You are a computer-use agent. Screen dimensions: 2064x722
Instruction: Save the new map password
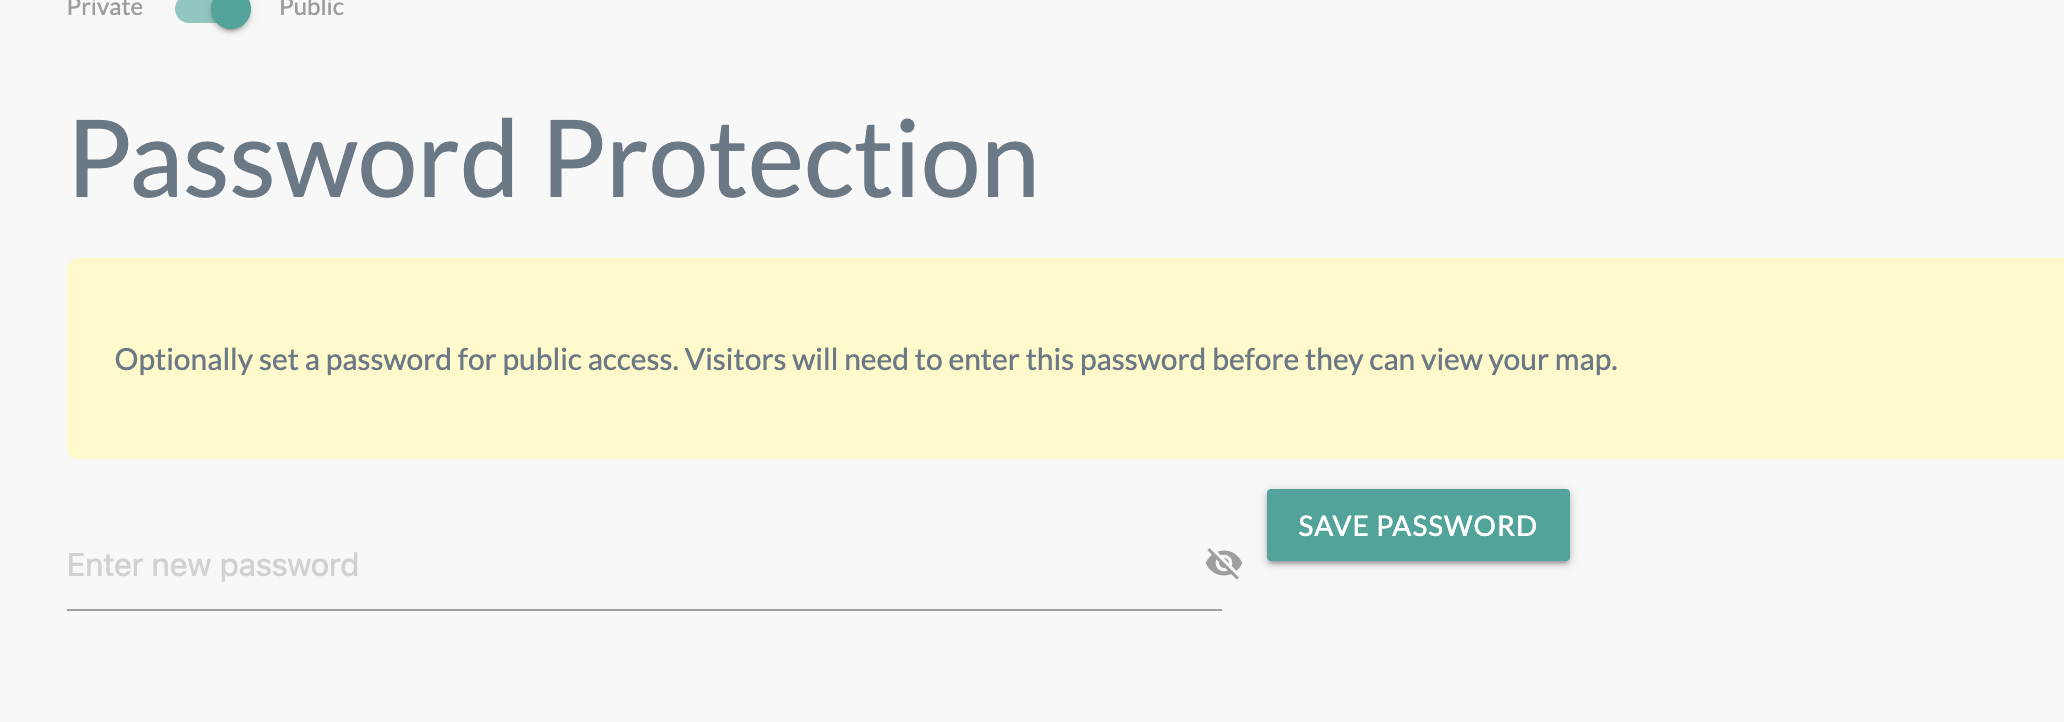1417,525
